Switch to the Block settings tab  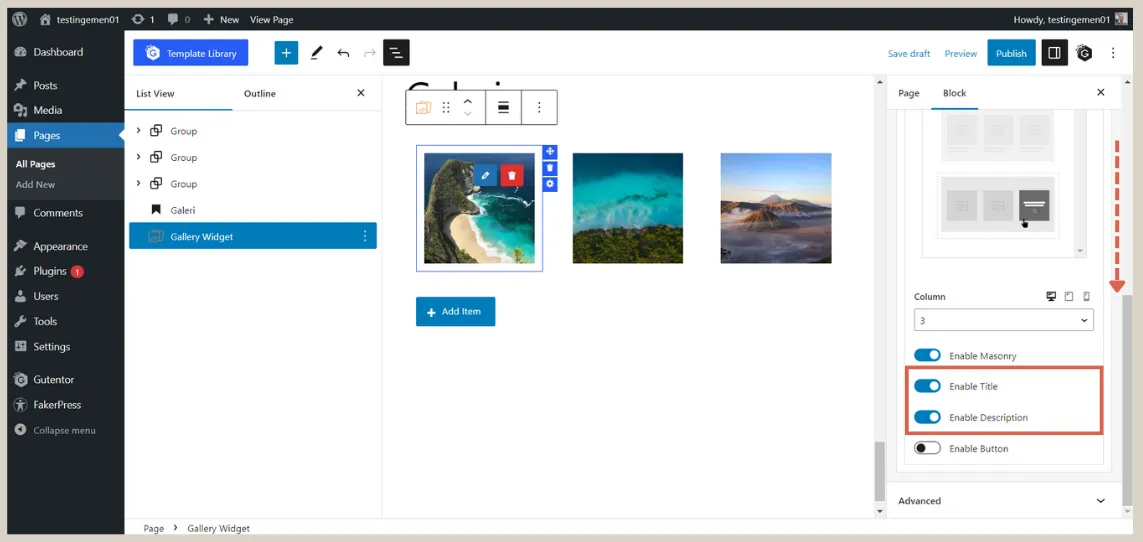pos(954,93)
